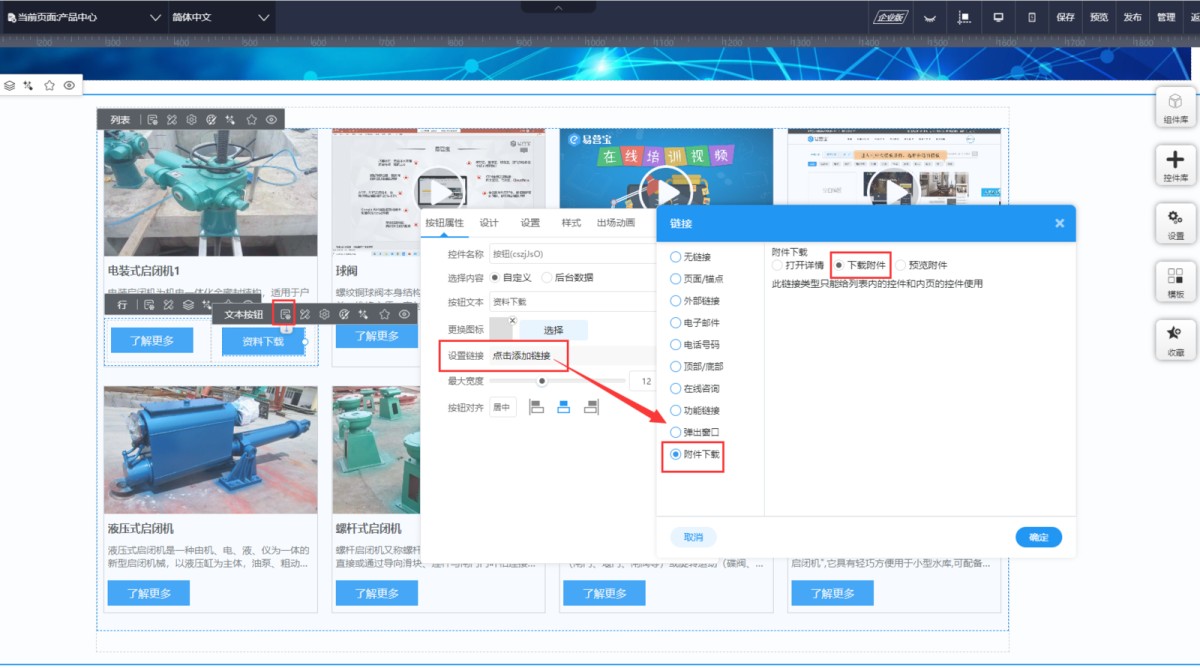The width and height of the screenshot is (1200, 668).
Task: Select 功能链接 radio option
Action: tap(676, 411)
